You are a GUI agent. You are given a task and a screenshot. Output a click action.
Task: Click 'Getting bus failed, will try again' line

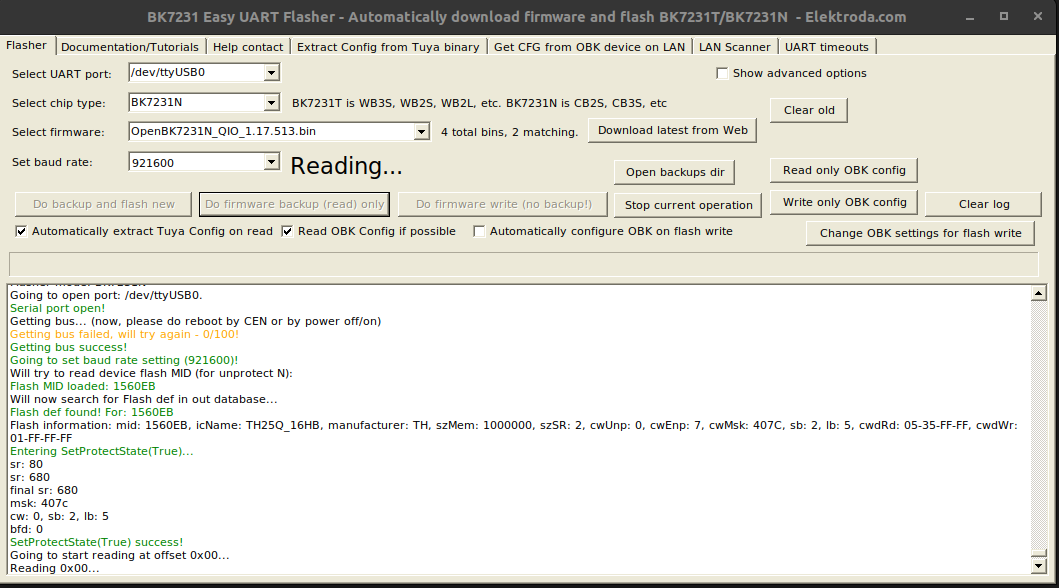[124, 334]
